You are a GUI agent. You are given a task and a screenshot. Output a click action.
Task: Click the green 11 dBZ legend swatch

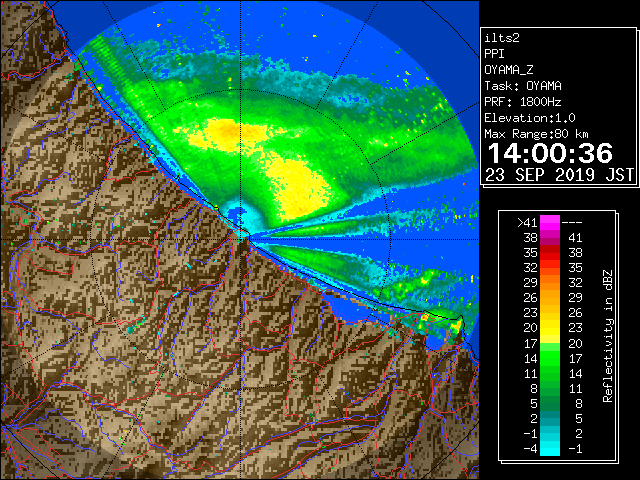point(550,373)
